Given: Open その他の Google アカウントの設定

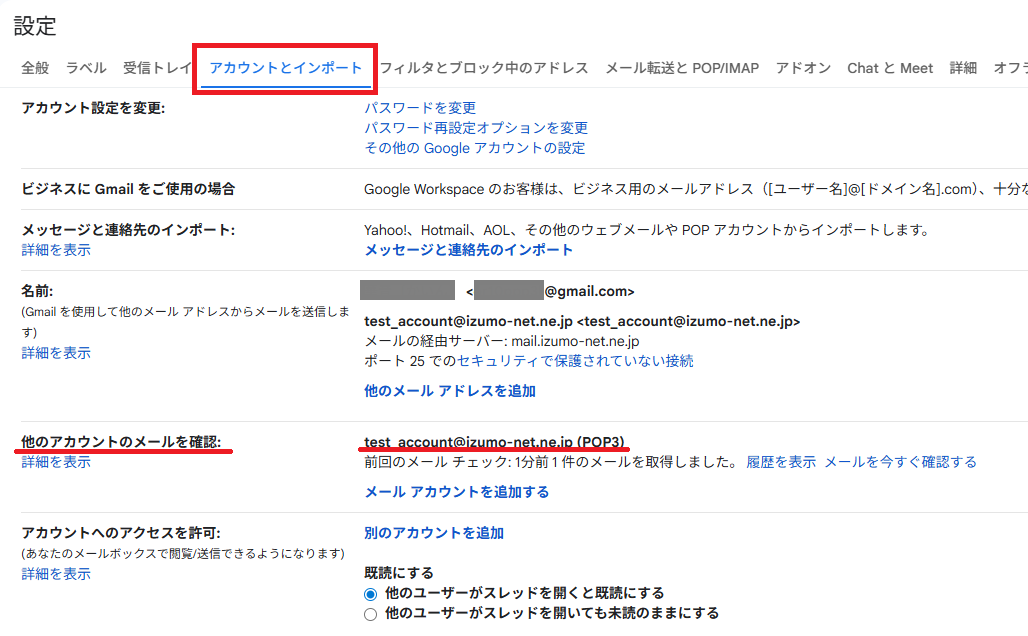Looking at the screenshot, I should coord(475,148).
